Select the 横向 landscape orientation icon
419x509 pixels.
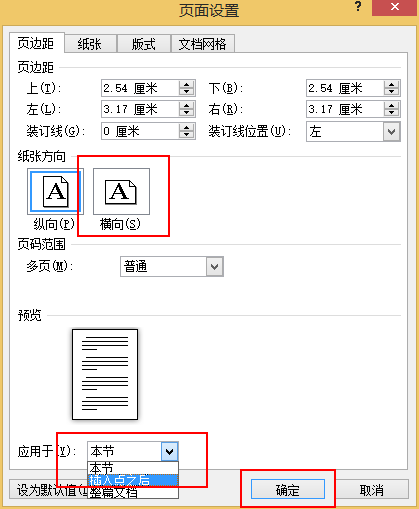coord(121,192)
